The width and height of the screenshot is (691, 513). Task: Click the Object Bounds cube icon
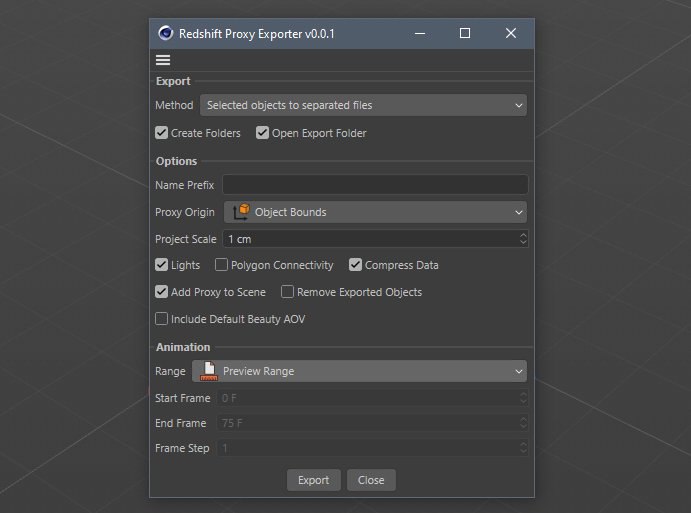(x=241, y=212)
